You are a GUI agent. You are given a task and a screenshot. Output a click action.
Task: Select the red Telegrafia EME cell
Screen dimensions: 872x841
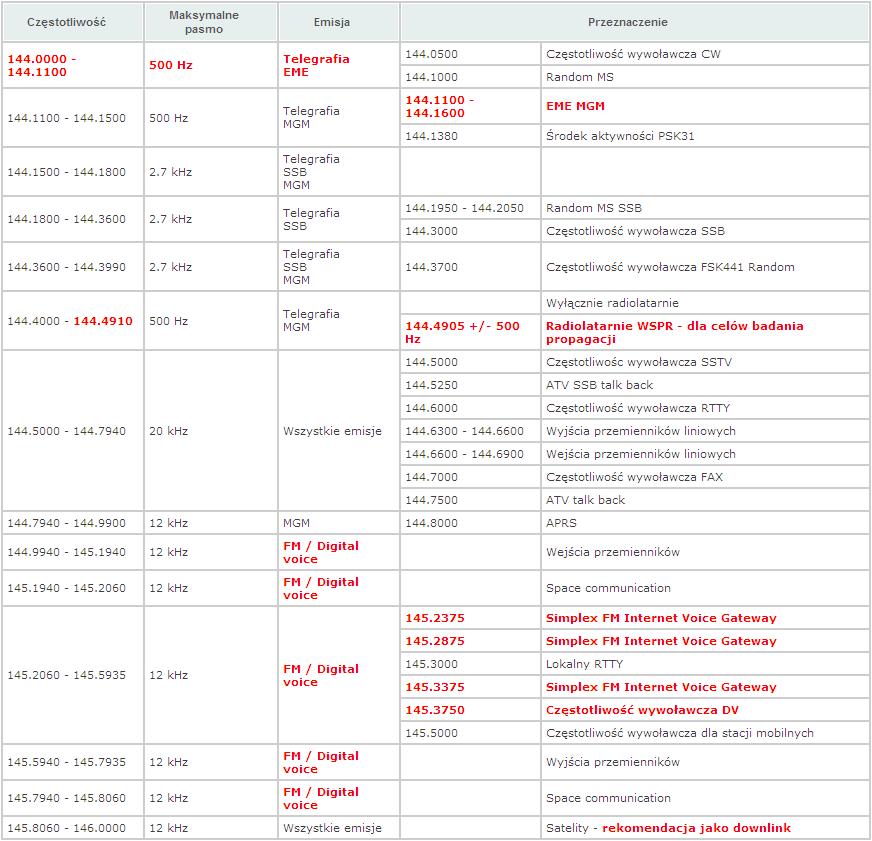(316, 66)
